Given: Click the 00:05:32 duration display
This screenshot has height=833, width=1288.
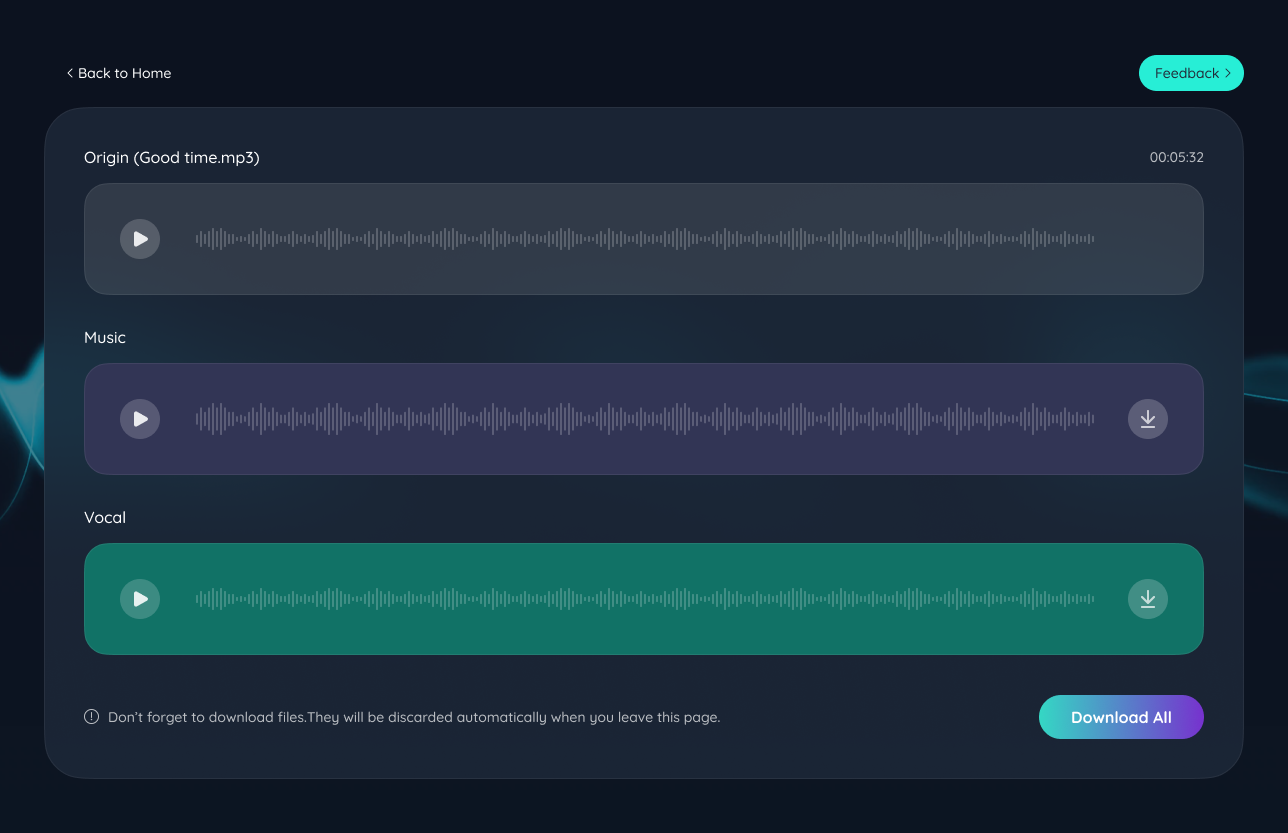Looking at the screenshot, I should pos(1176,157).
